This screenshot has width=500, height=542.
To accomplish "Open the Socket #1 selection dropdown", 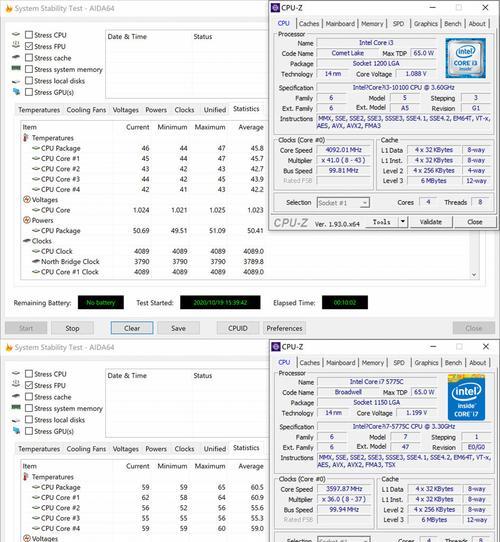I will coord(343,203).
